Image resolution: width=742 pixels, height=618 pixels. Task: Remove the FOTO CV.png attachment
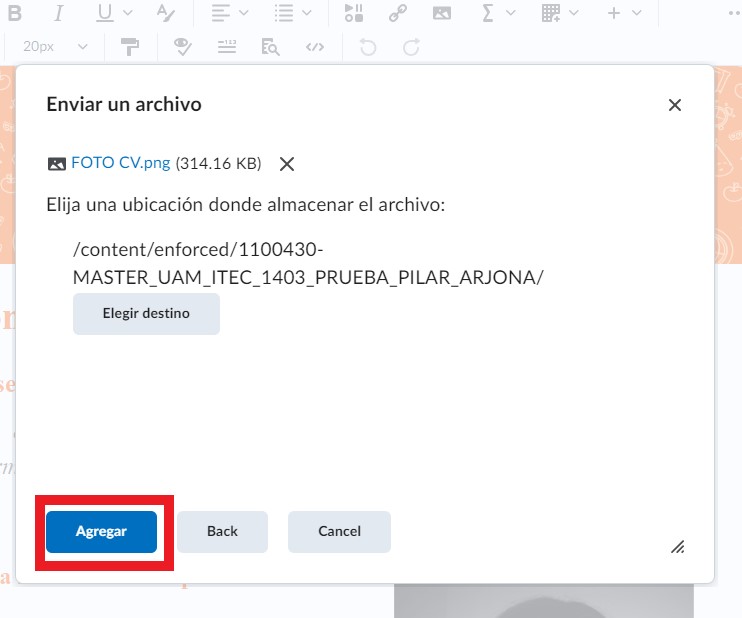[x=287, y=164]
